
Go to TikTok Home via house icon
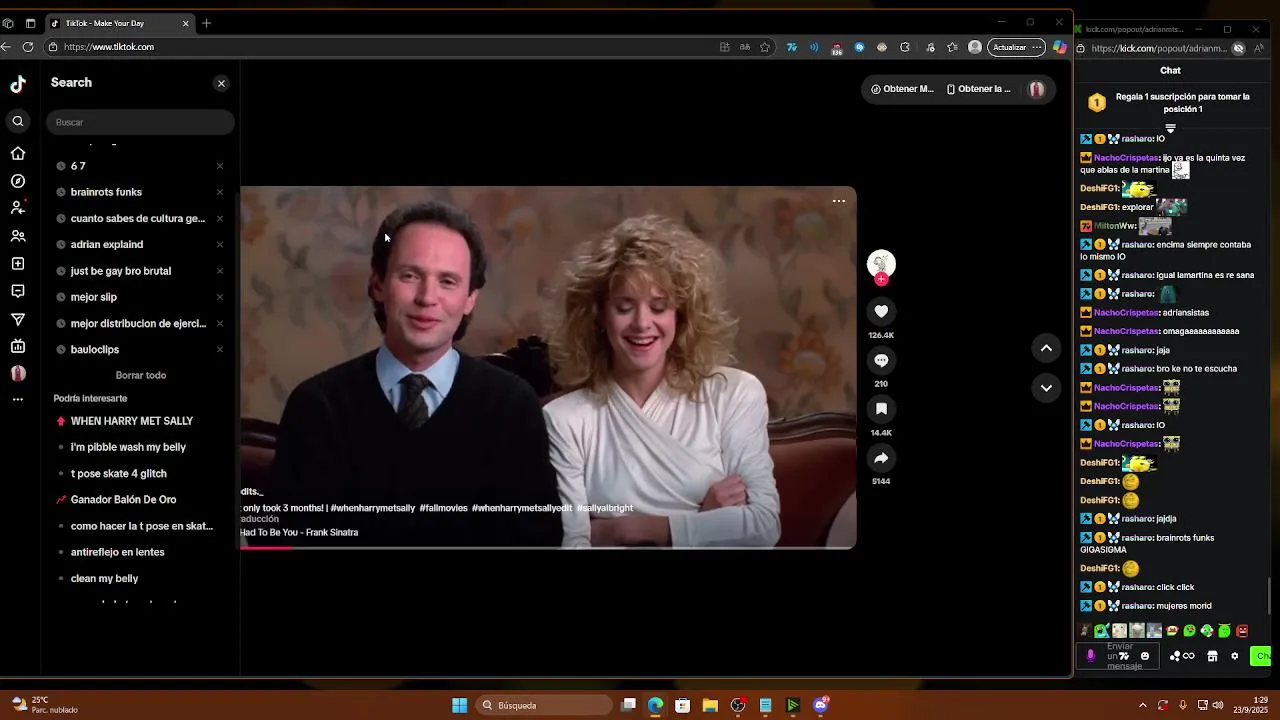click(x=18, y=153)
